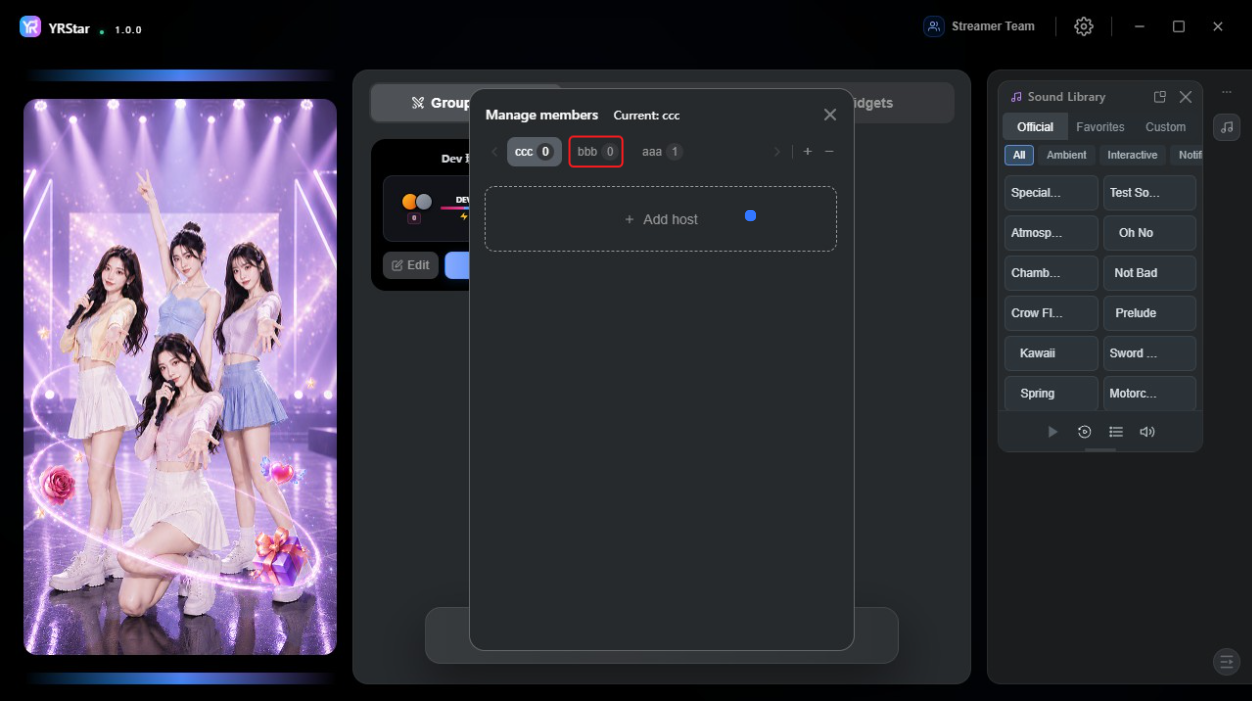This screenshot has height=701, width=1252.
Task: Add a new group with plus icon
Action: click(x=808, y=152)
